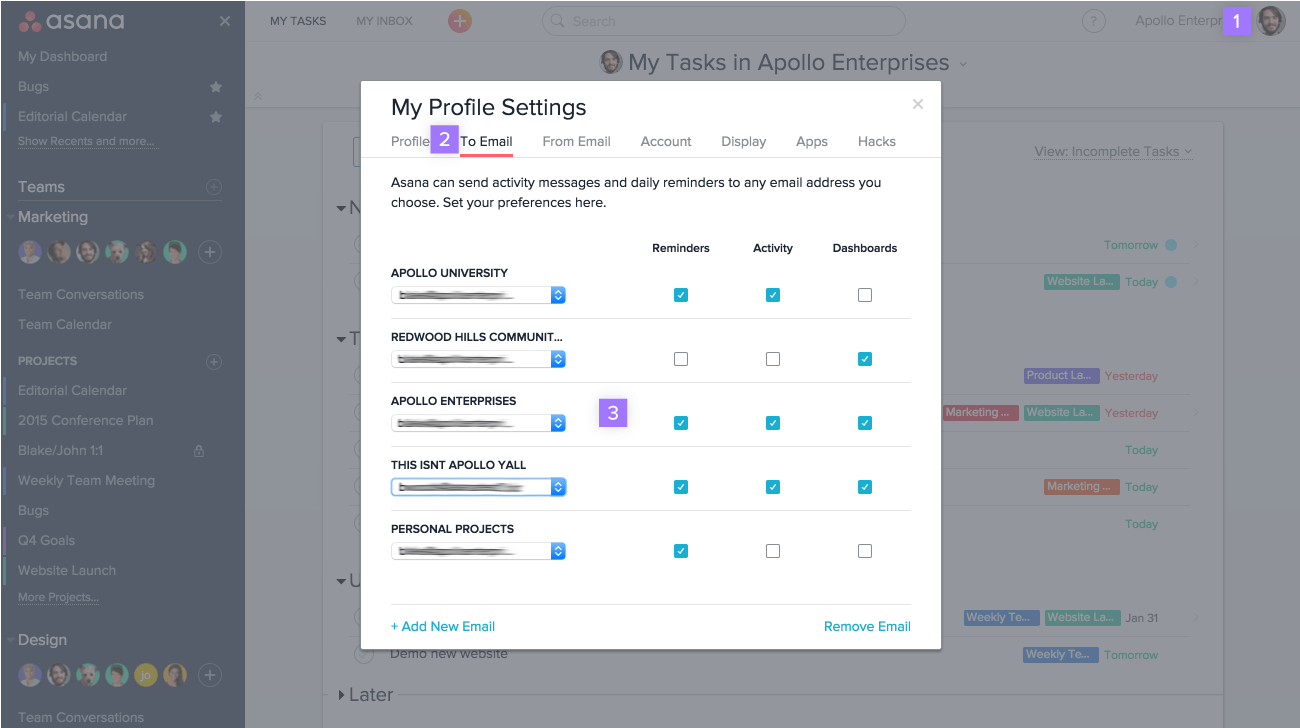The width and height of the screenshot is (1300, 728).
Task: Open MY INBOX in the top bar
Action: [x=384, y=21]
